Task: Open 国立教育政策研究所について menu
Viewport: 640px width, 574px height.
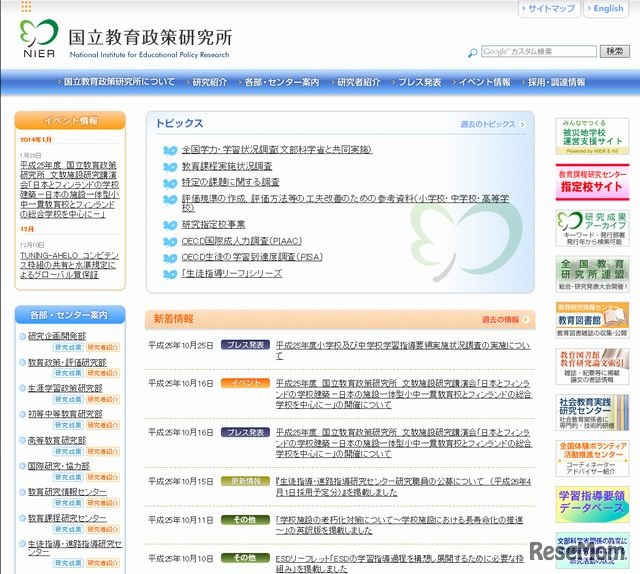Action: [x=117, y=82]
